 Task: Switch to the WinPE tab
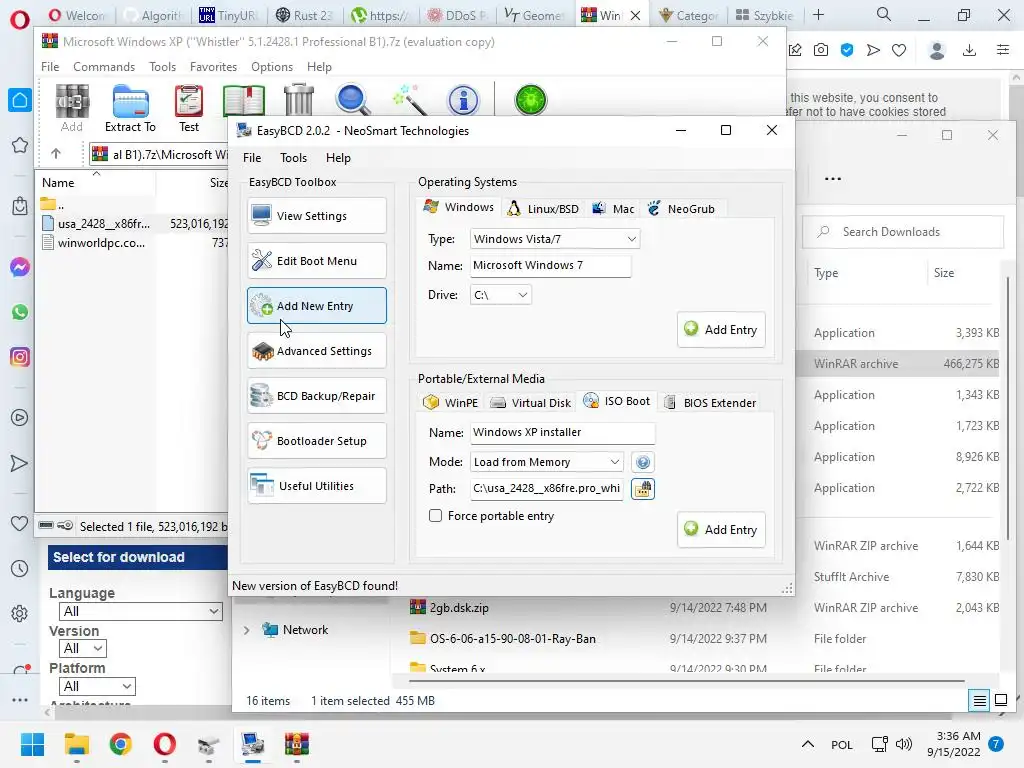[451, 402]
